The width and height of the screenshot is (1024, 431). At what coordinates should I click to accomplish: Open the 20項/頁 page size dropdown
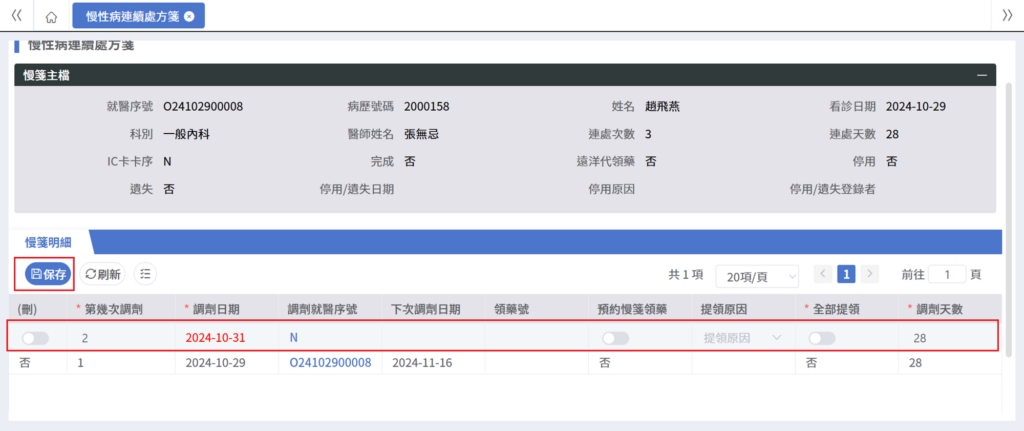point(758,276)
